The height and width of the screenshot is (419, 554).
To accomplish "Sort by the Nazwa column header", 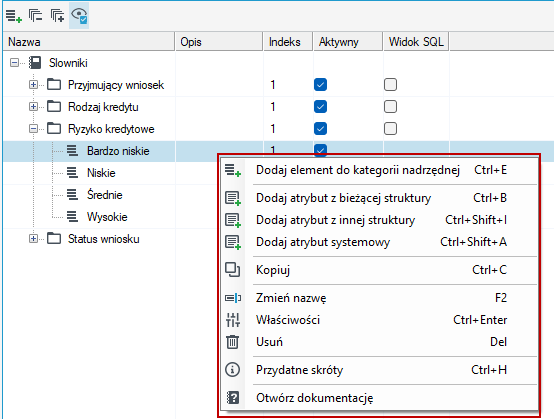I will click(x=89, y=42).
